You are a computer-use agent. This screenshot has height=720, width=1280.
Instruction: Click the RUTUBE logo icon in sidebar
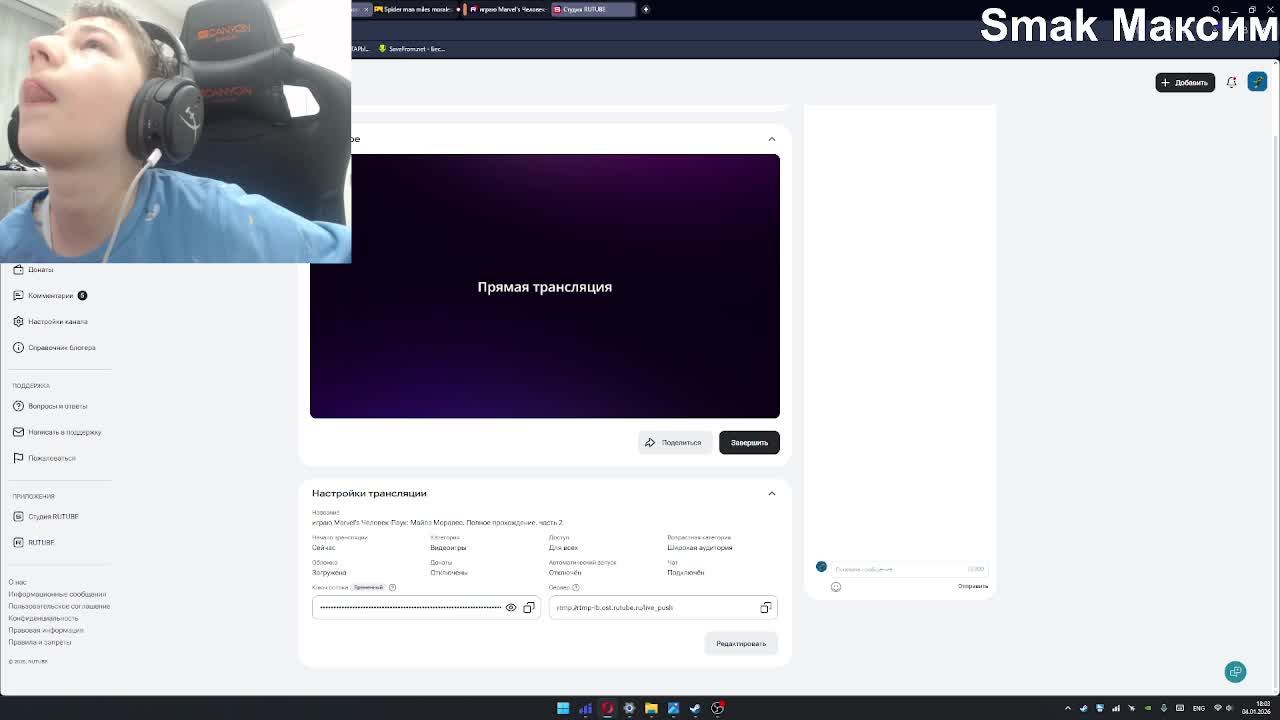[x=18, y=542]
